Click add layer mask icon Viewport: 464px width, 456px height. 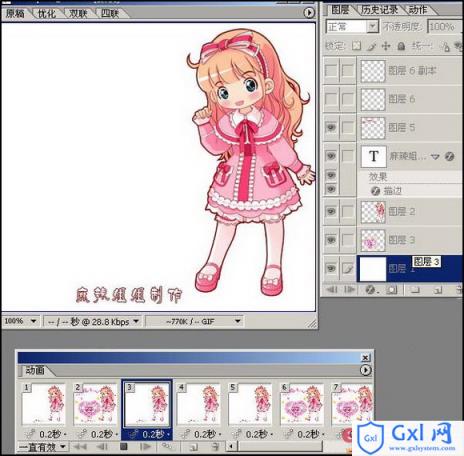[391, 290]
